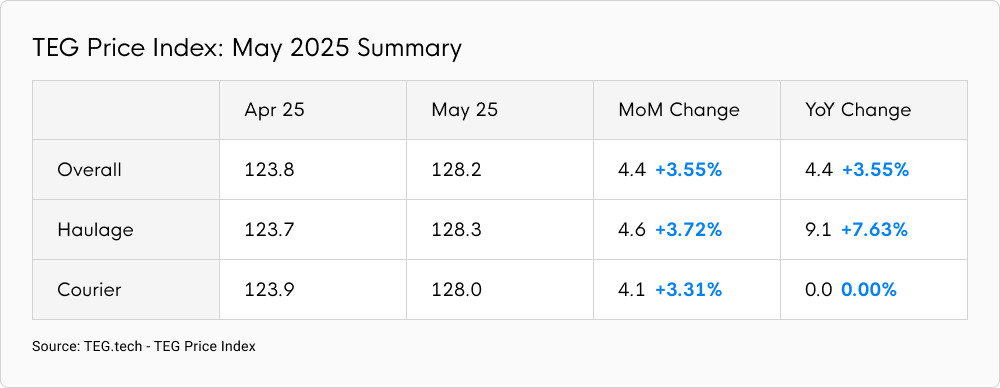Click the Overall Apr 25 value 123.8
Screen dimensions: 1000x388
[269, 170]
